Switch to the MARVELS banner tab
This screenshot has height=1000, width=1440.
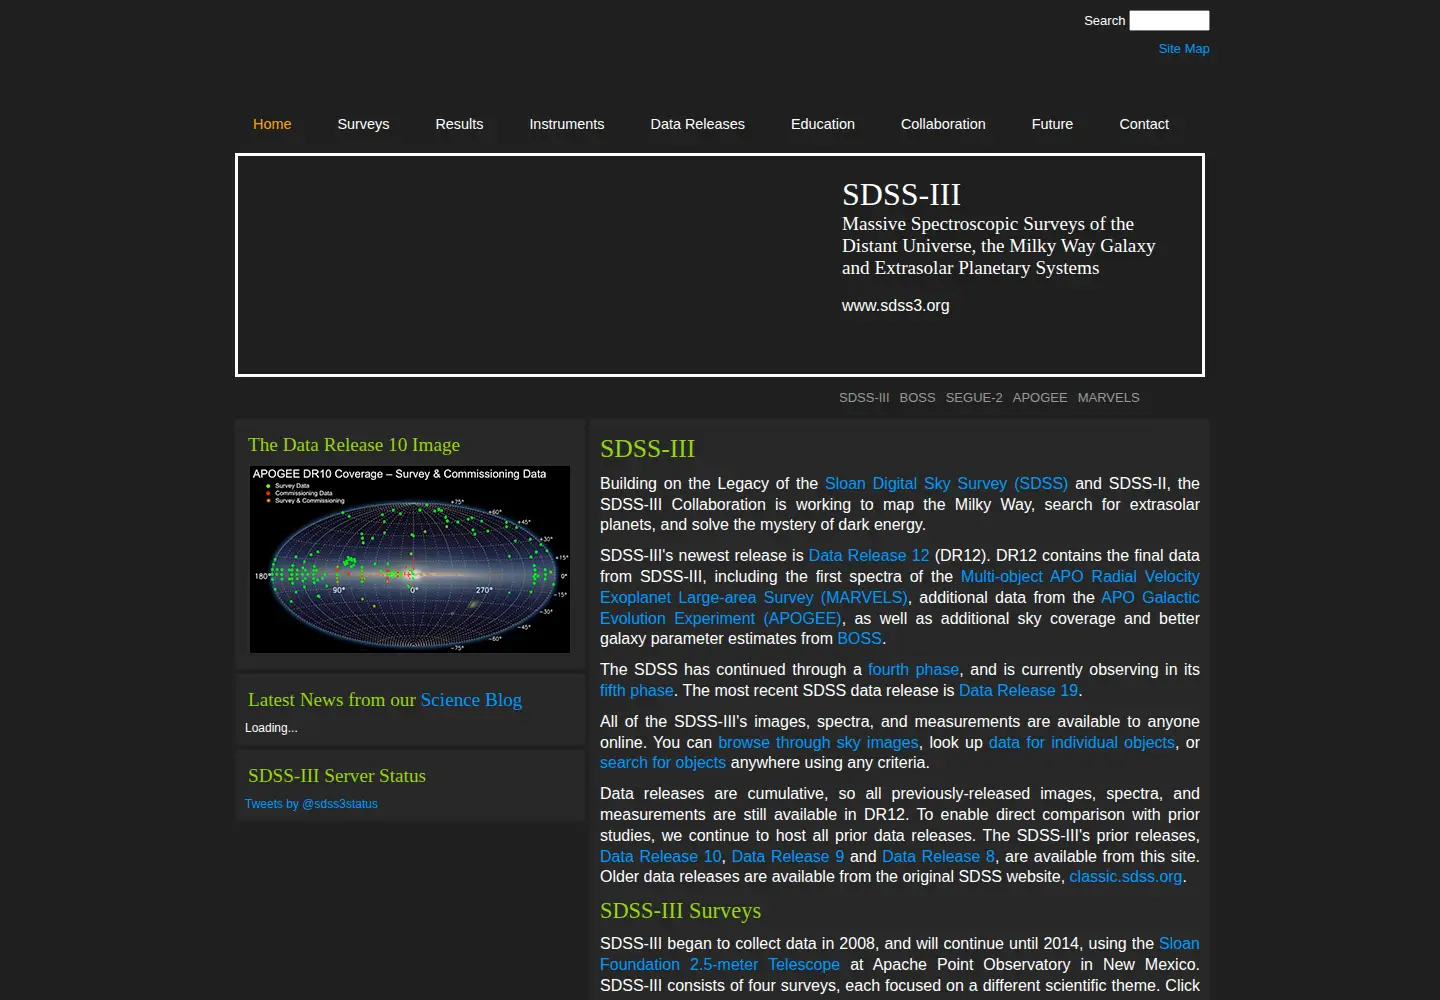click(1108, 398)
